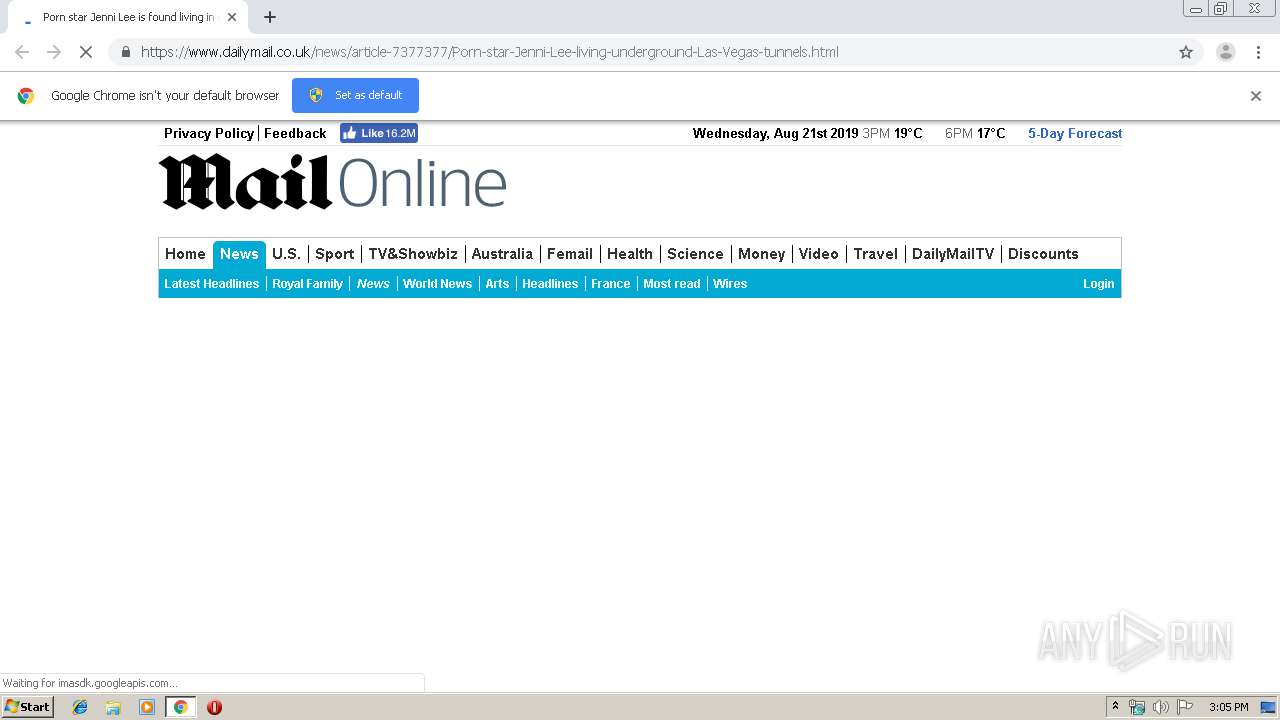Like MailOnline on Facebook
Image resolution: width=1280 pixels, height=720 pixels.
[379, 133]
